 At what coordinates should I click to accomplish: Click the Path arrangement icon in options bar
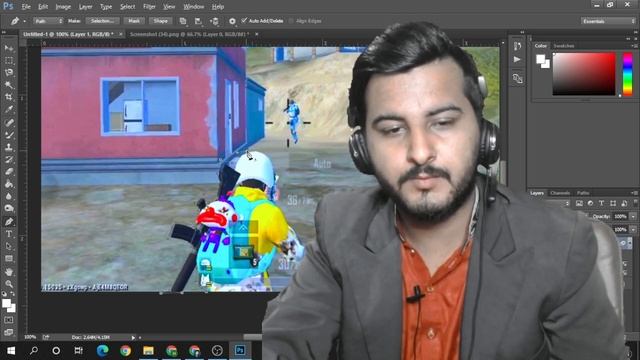tap(214, 21)
